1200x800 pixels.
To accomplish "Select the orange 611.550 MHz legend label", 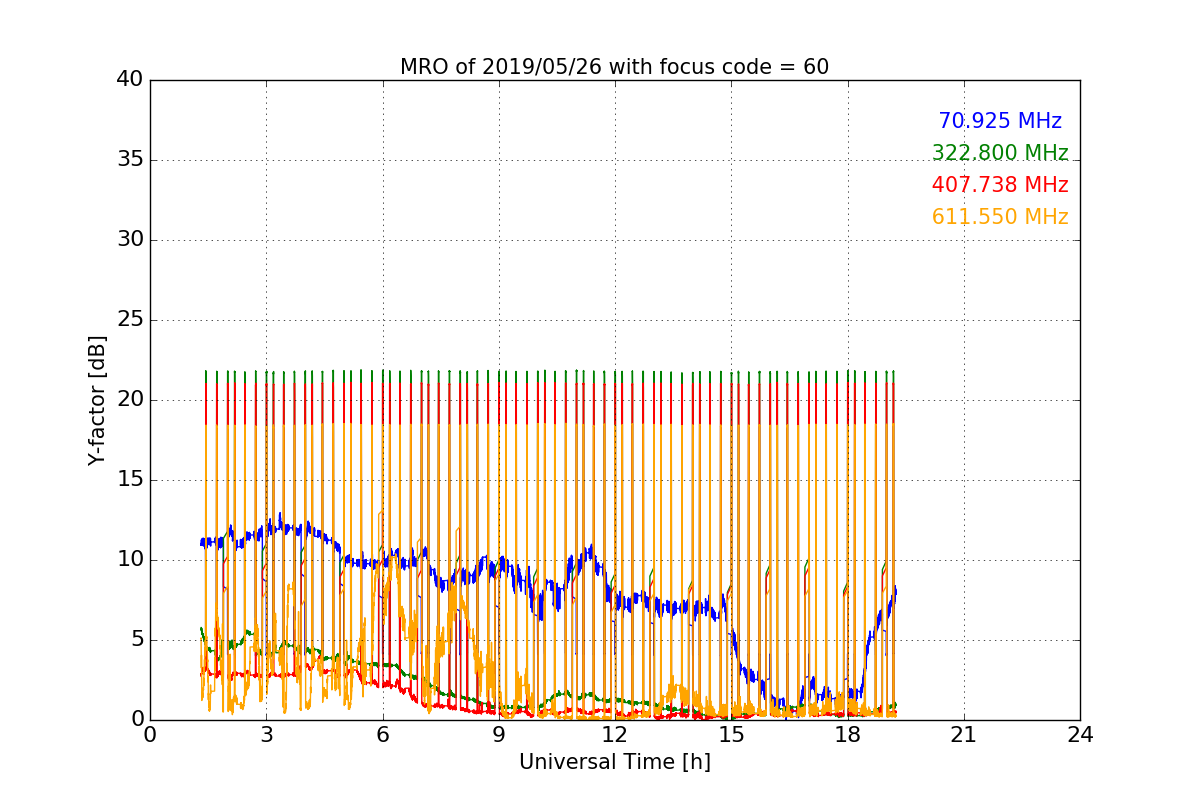I will coord(1000,217).
